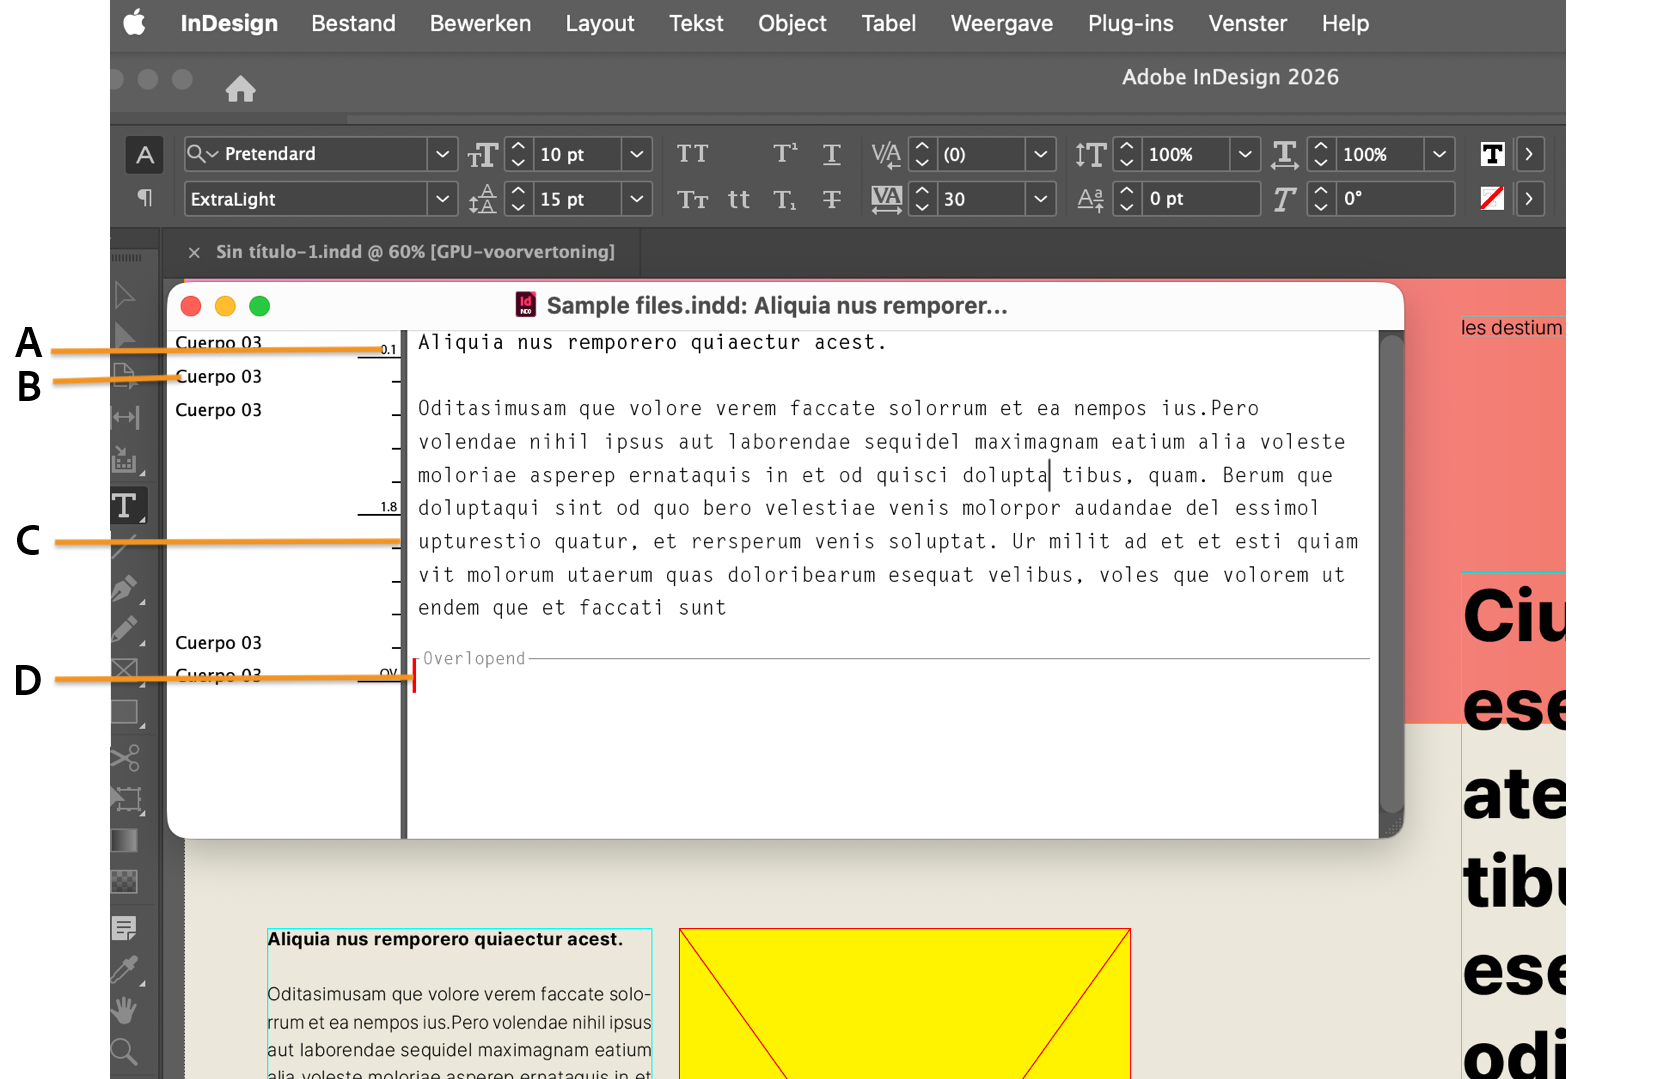
Task: Expand the horizontal scale 100% dropdown
Action: 1439,154
